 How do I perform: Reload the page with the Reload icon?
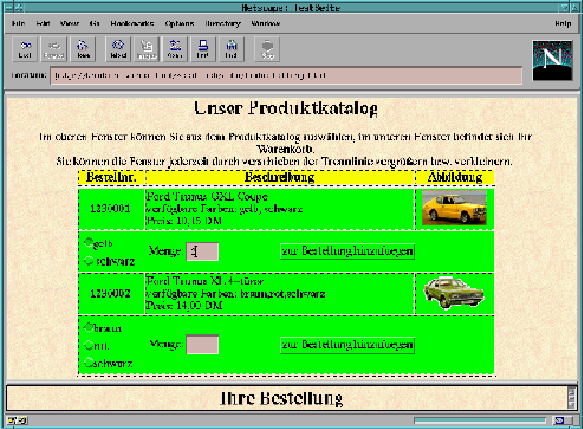click(x=118, y=49)
